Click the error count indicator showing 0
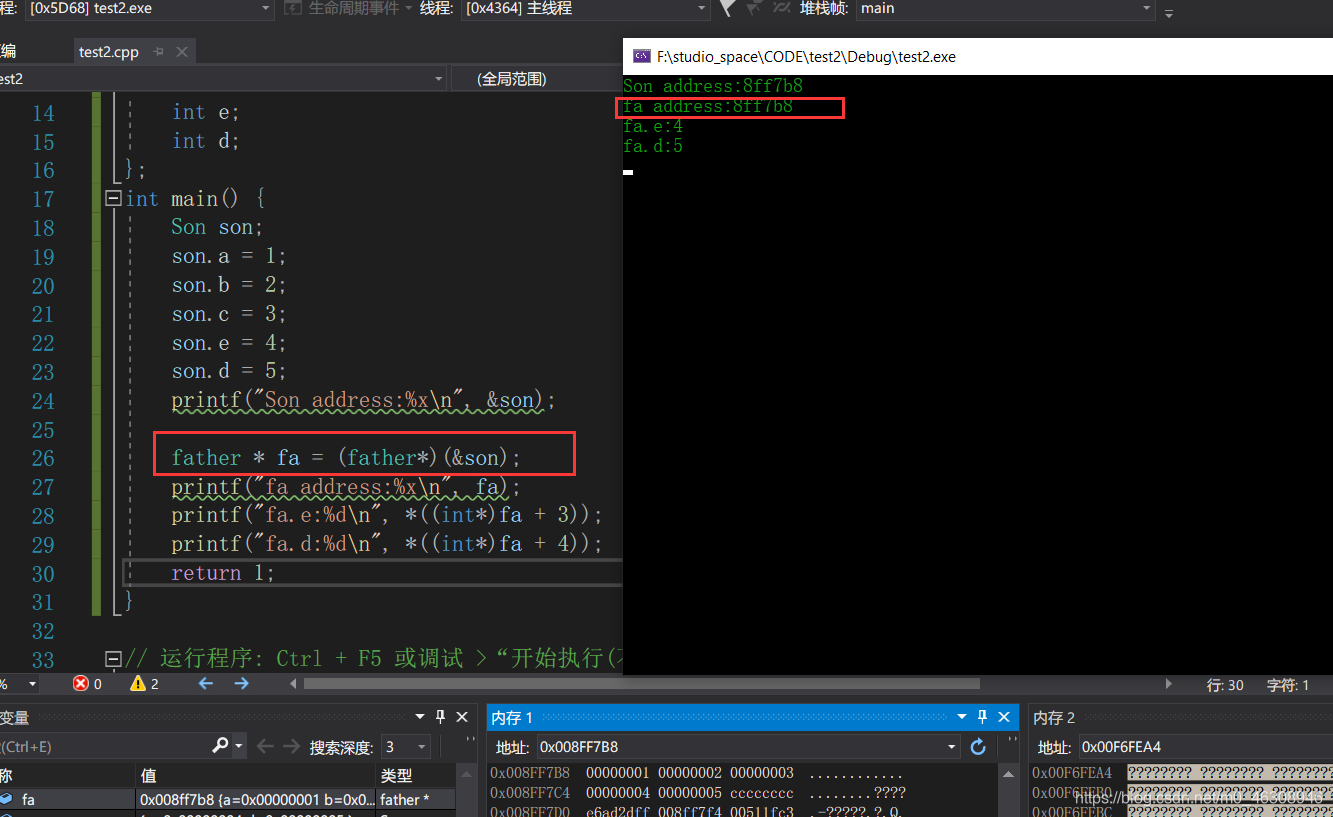Screen dimensions: 1333x817 click(x=87, y=684)
